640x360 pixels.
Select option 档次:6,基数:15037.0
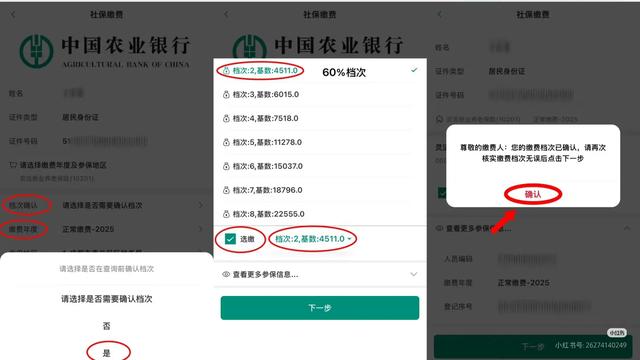coord(320,166)
